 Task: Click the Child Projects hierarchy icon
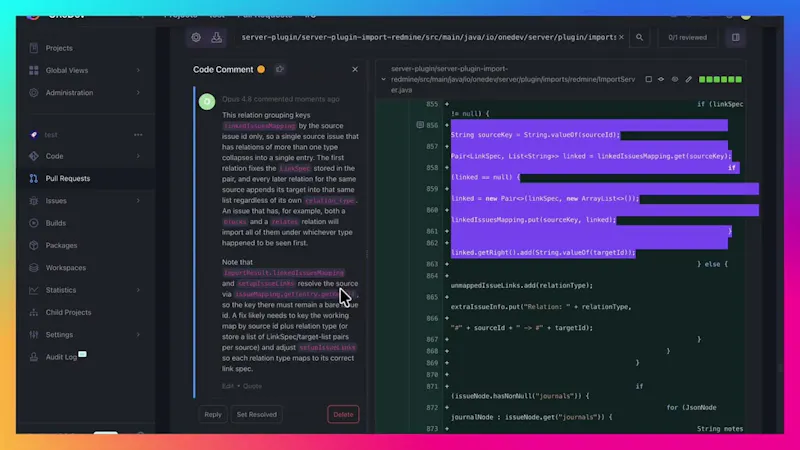click(x=34, y=312)
